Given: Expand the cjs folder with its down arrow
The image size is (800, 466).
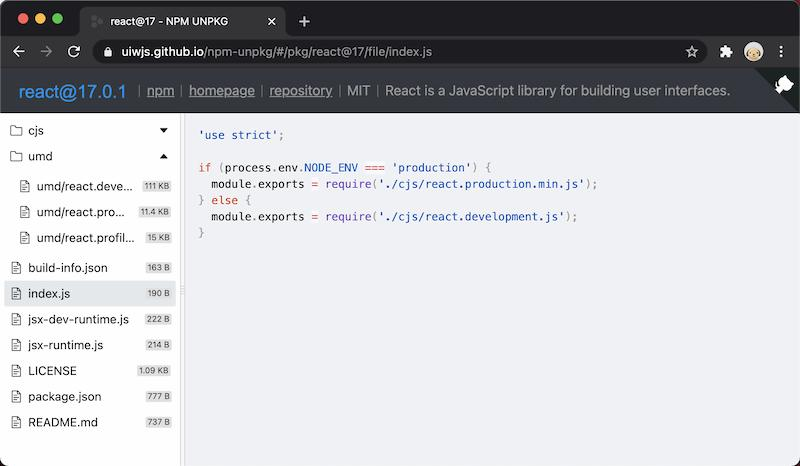Looking at the screenshot, I should [164, 131].
